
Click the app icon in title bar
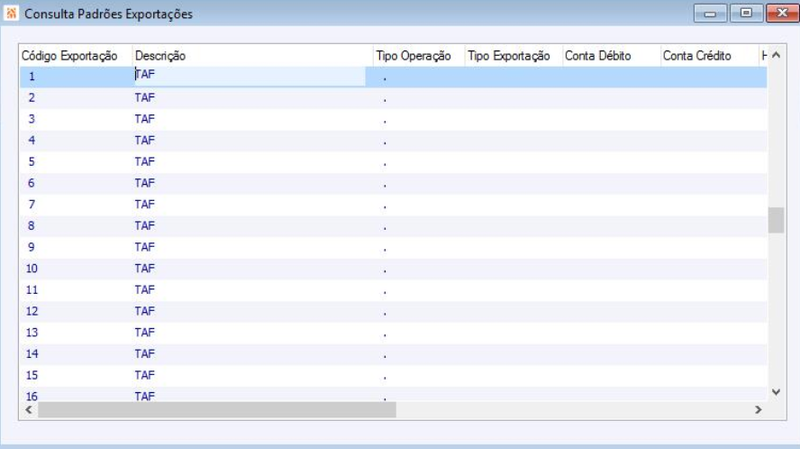(11, 13)
